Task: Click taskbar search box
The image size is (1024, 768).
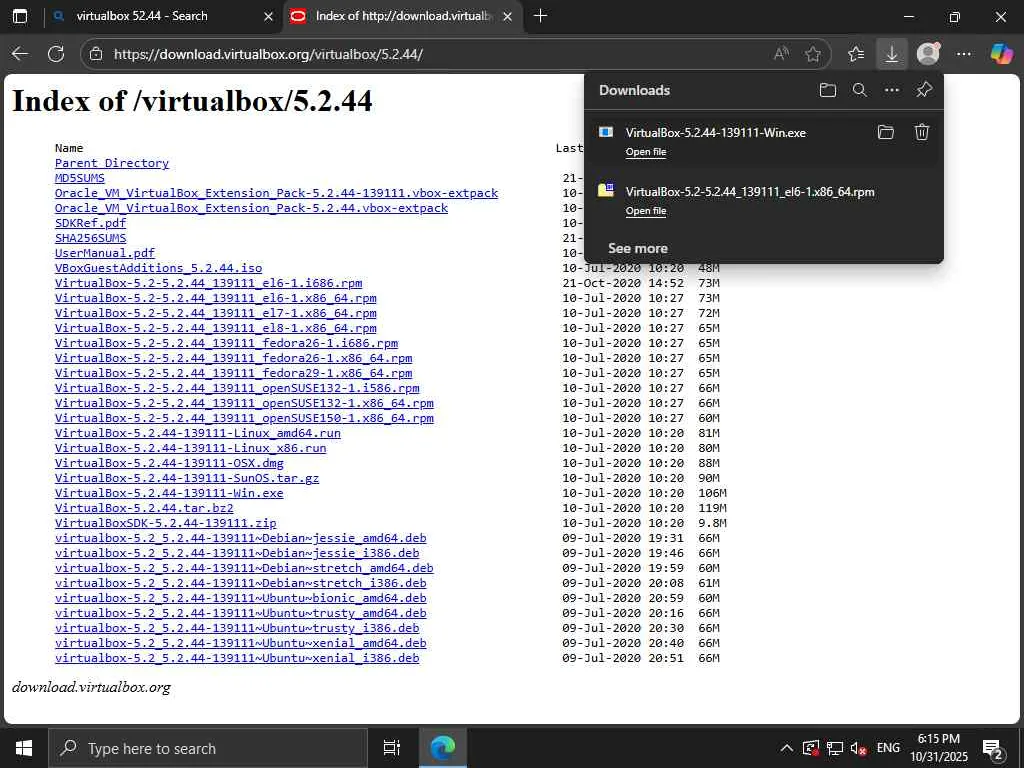Action: coord(208,748)
